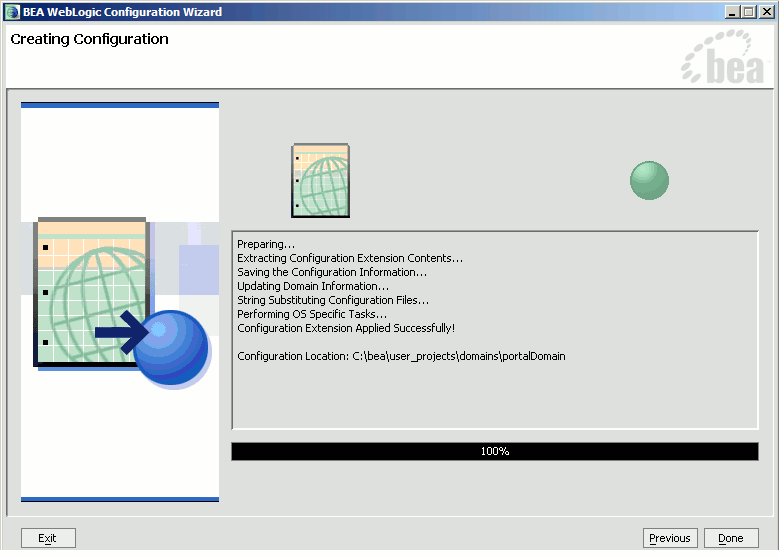Click the Previous button

(x=670, y=538)
